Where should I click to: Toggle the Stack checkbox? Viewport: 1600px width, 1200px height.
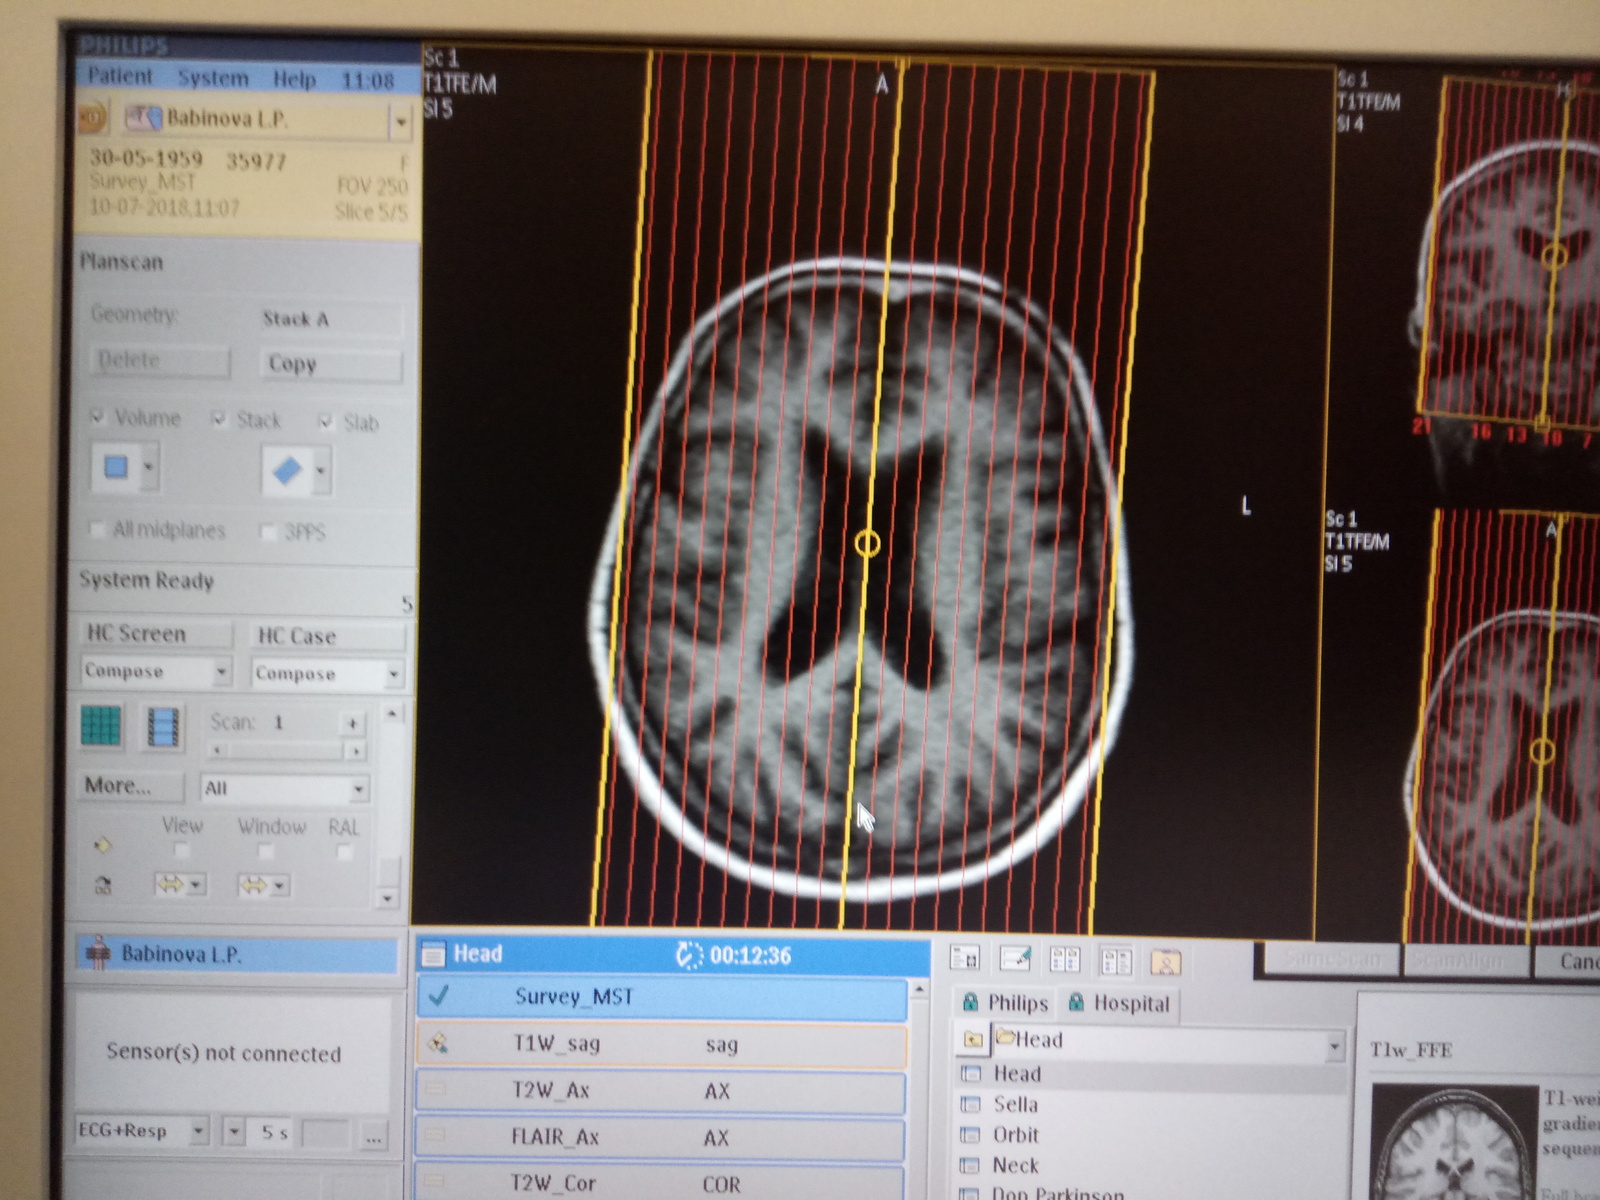[x=219, y=419]
